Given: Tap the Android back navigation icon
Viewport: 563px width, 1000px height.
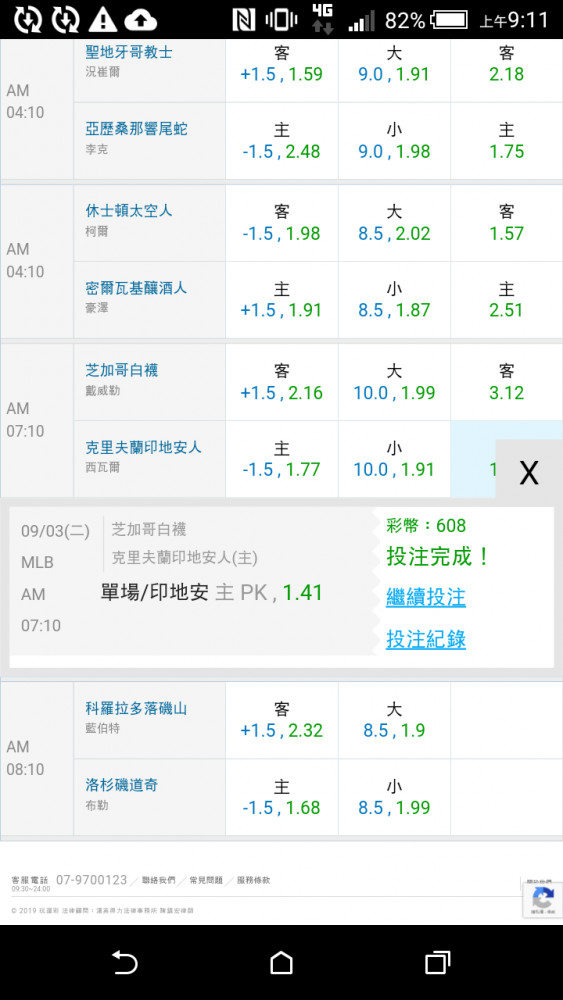Looking at the screenshot, I should tap(125, 962).
